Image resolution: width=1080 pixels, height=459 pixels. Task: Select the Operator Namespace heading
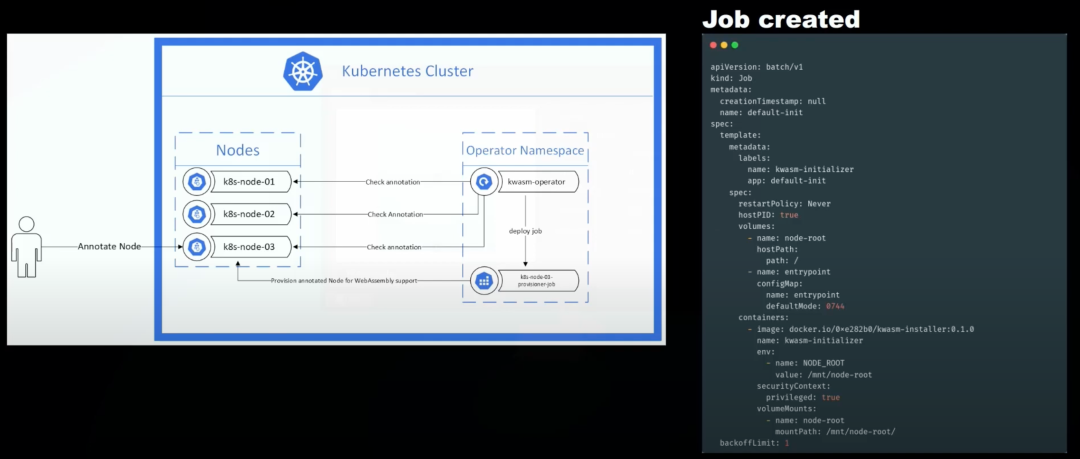click(525, 150)
